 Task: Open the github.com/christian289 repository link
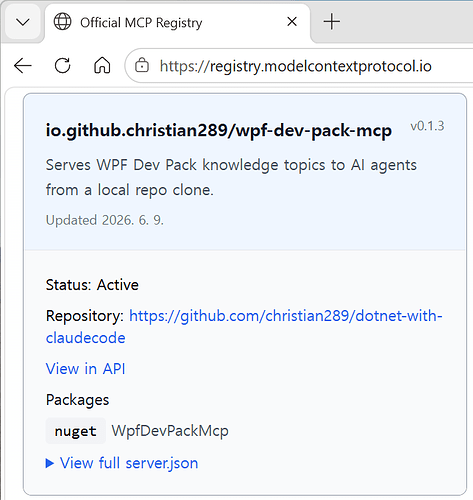244,327
